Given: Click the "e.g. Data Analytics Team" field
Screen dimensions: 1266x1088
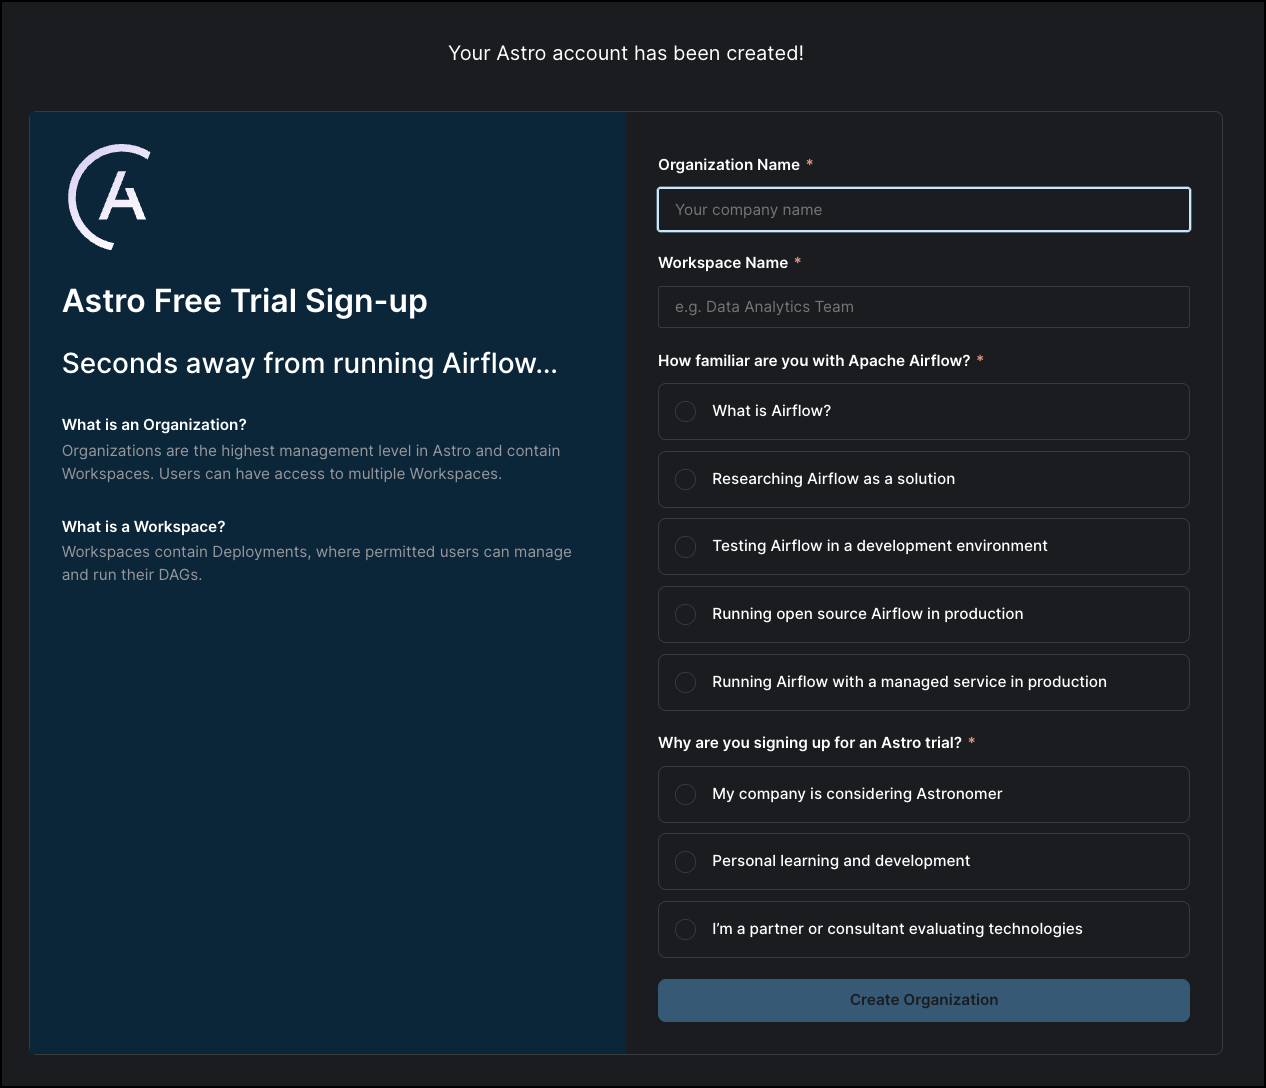Looking at the screenshot, I should click(923, 307).
